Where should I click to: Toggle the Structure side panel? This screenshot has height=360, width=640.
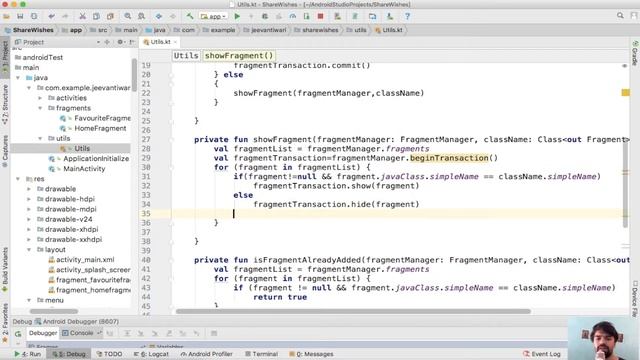click(x=5, y=104)
